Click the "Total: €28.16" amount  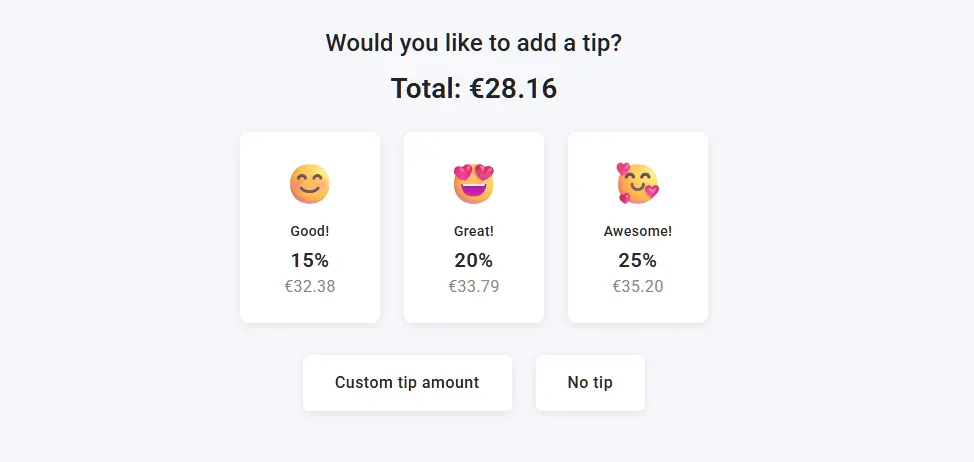(x=474, y=89)
